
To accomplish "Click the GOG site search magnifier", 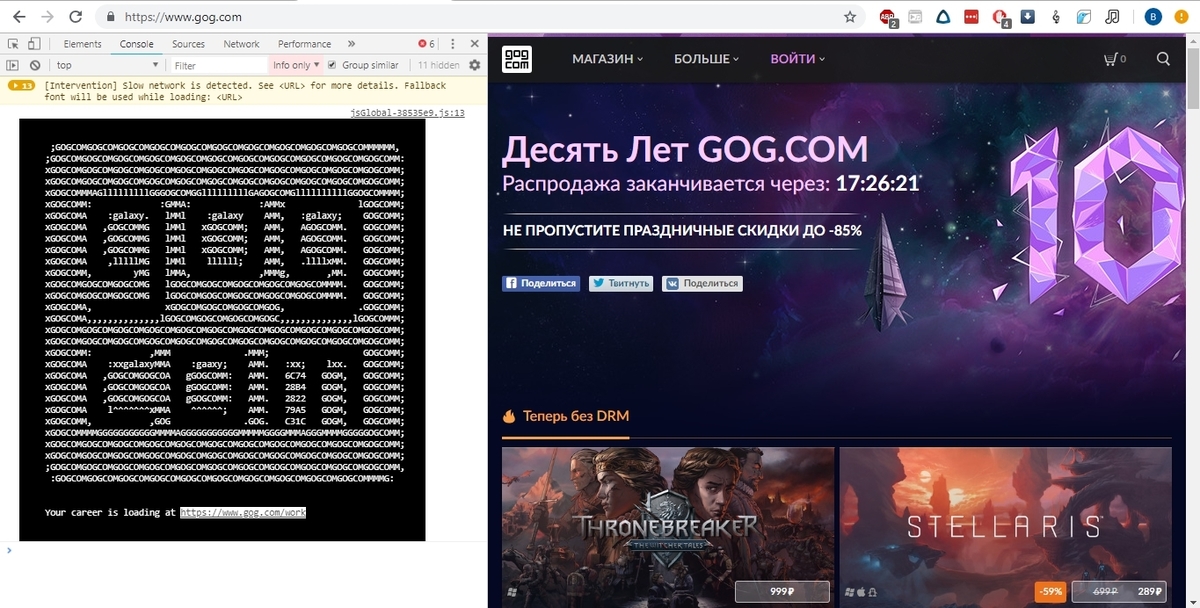I will 1163,59.
